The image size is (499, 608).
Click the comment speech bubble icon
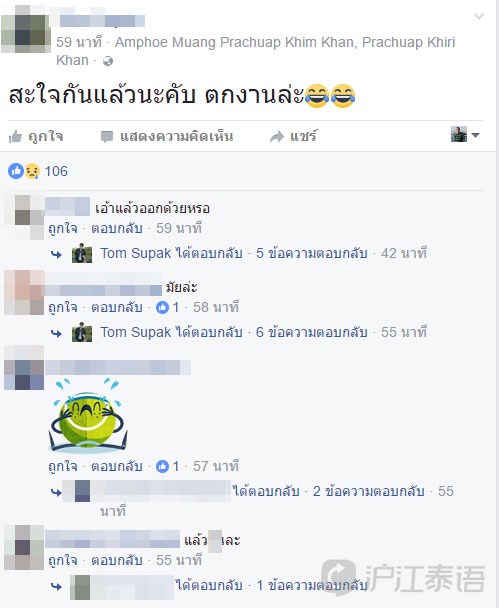107,136
